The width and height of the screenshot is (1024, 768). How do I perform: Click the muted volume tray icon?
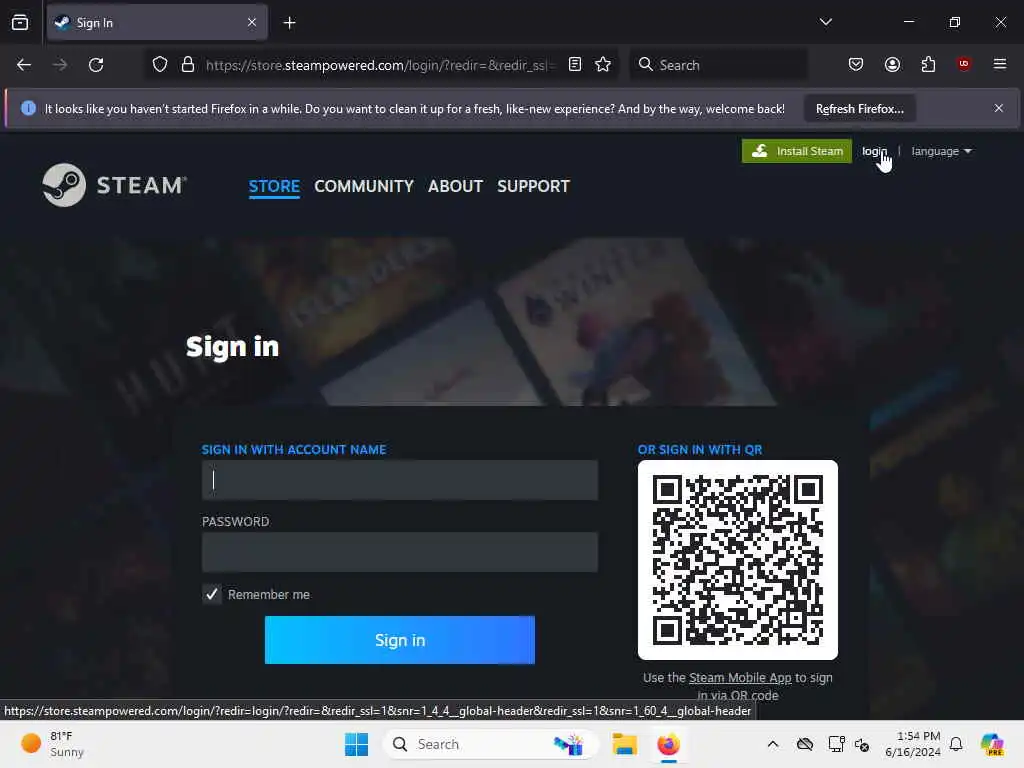point(861,744)
